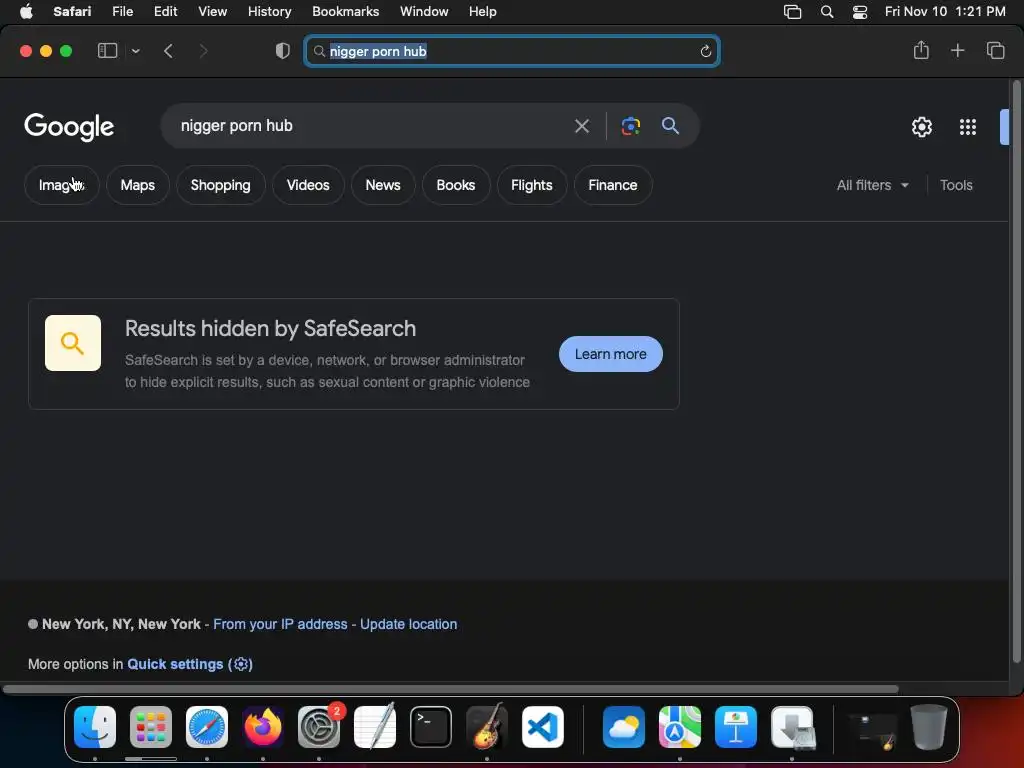Screen dimensions: 1024x768
Task: Open TextEdit from the Dock
Action: [375, 727]
